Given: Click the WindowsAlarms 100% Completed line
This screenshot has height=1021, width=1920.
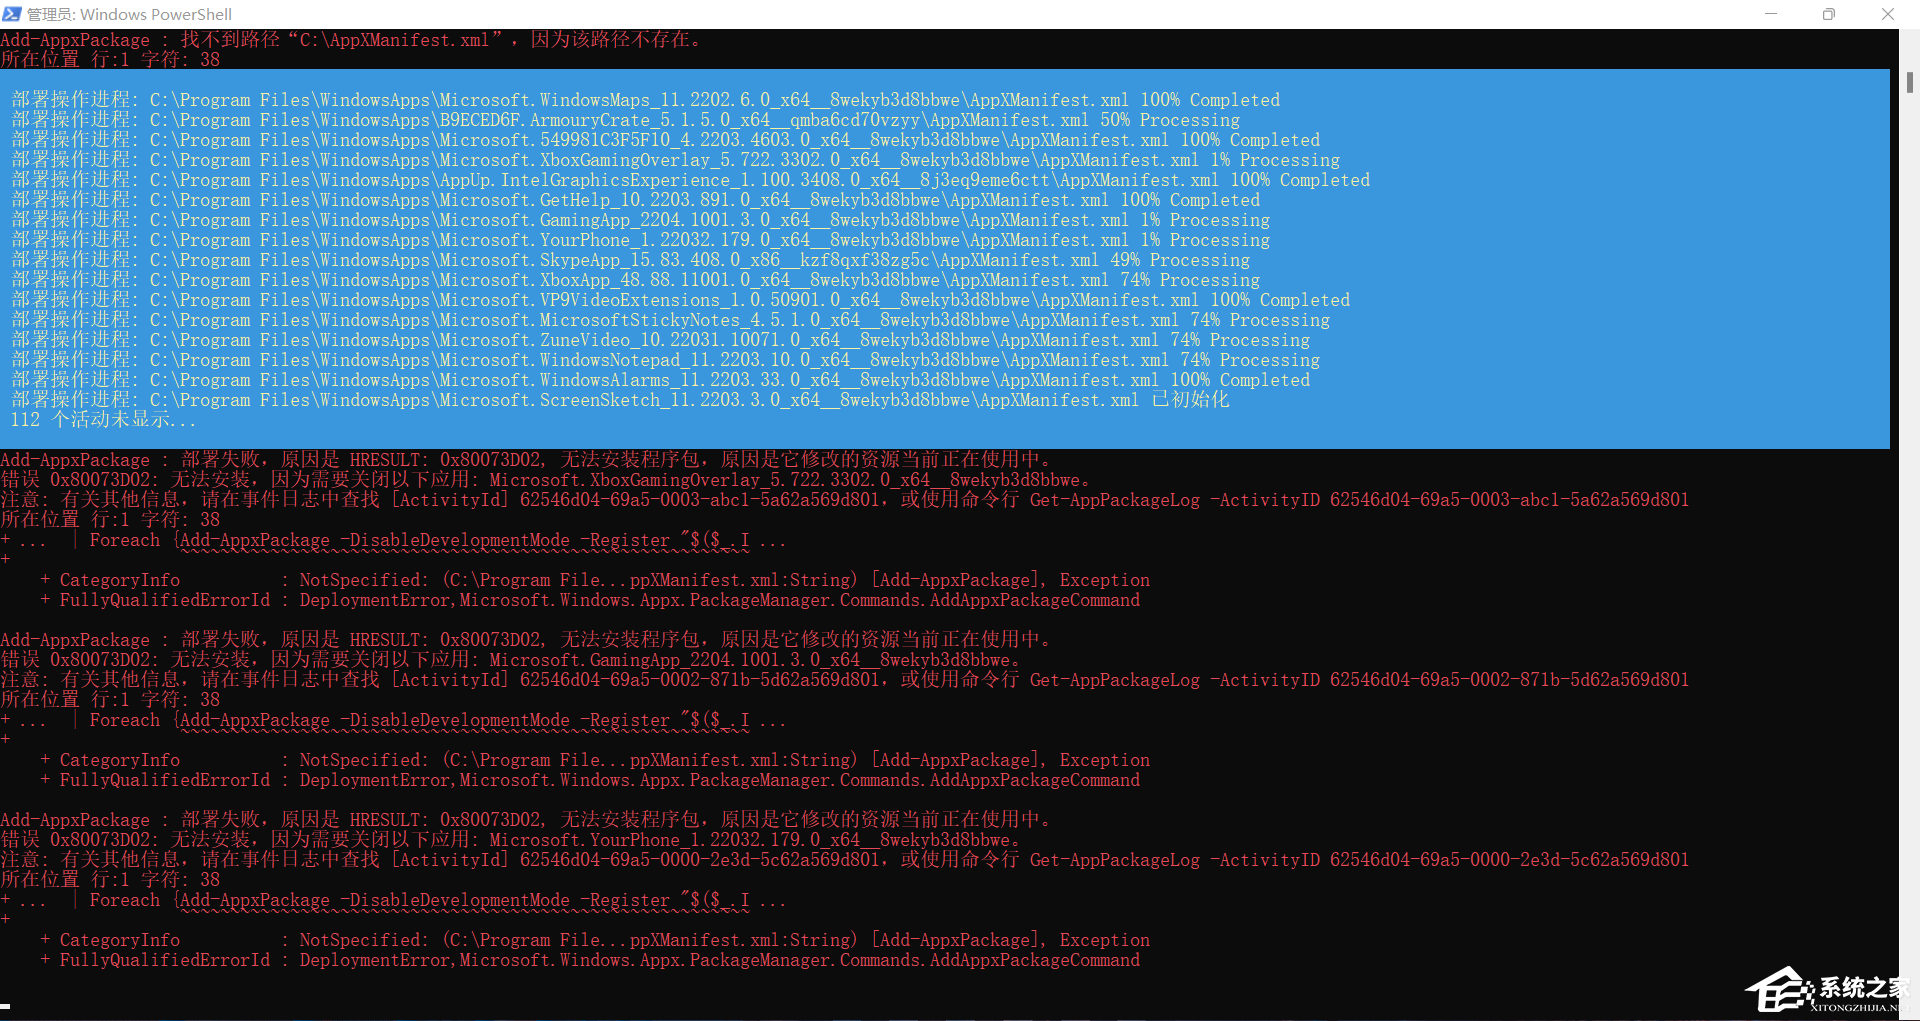Looking at the screenshot, I should click(661, 380).
